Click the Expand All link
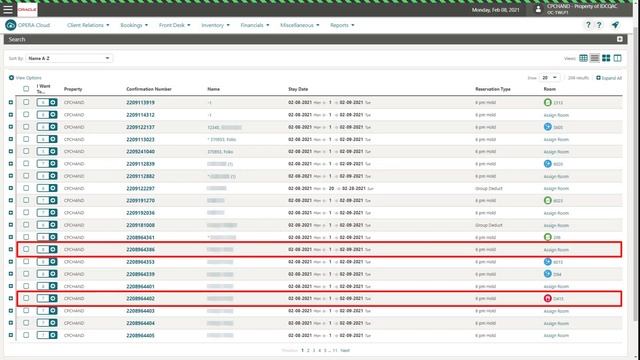This screenshot has height=360, width=640. click(x=609, y=78)
